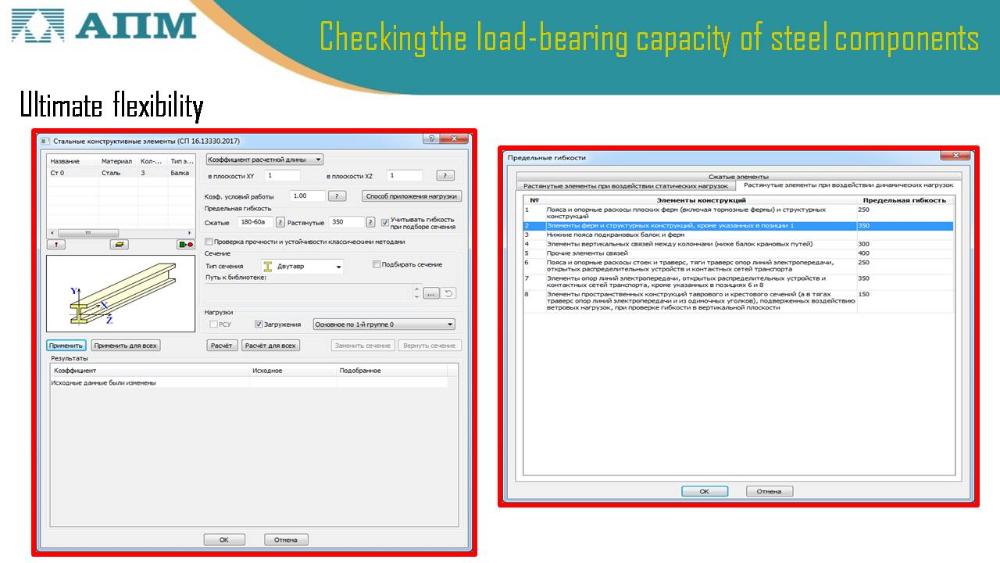The width and height of the screenshot is (1000, 563).
Task: Click the up-arrow button under the elements list
Action: point(58,244)
